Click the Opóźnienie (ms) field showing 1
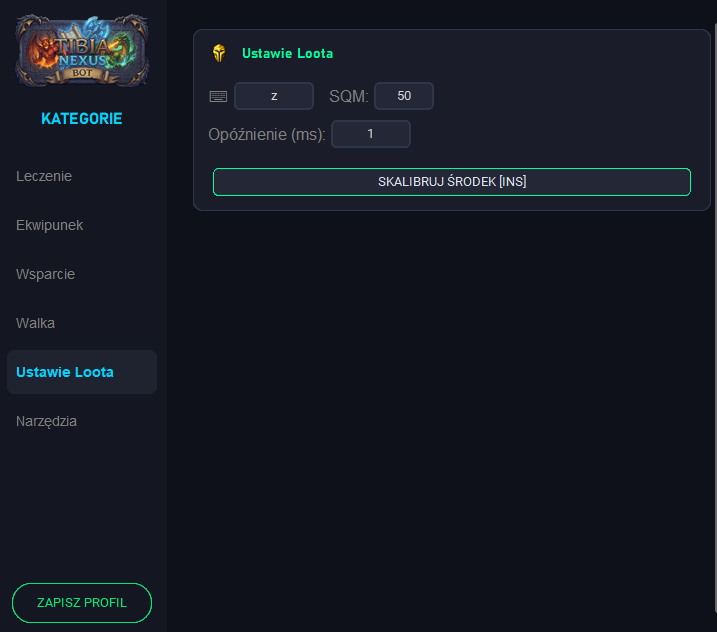 pos(371,134)
